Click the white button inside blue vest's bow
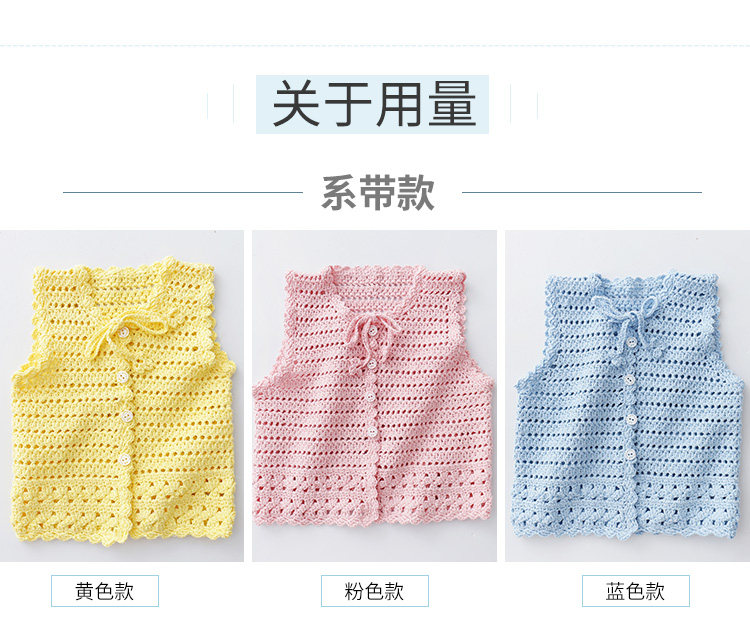This screenshot has width=750, height=632. tap(631, 343)
